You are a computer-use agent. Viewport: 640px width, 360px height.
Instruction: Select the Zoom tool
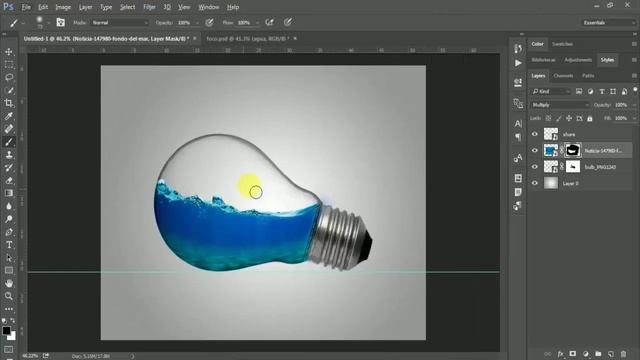coord(9,296)
